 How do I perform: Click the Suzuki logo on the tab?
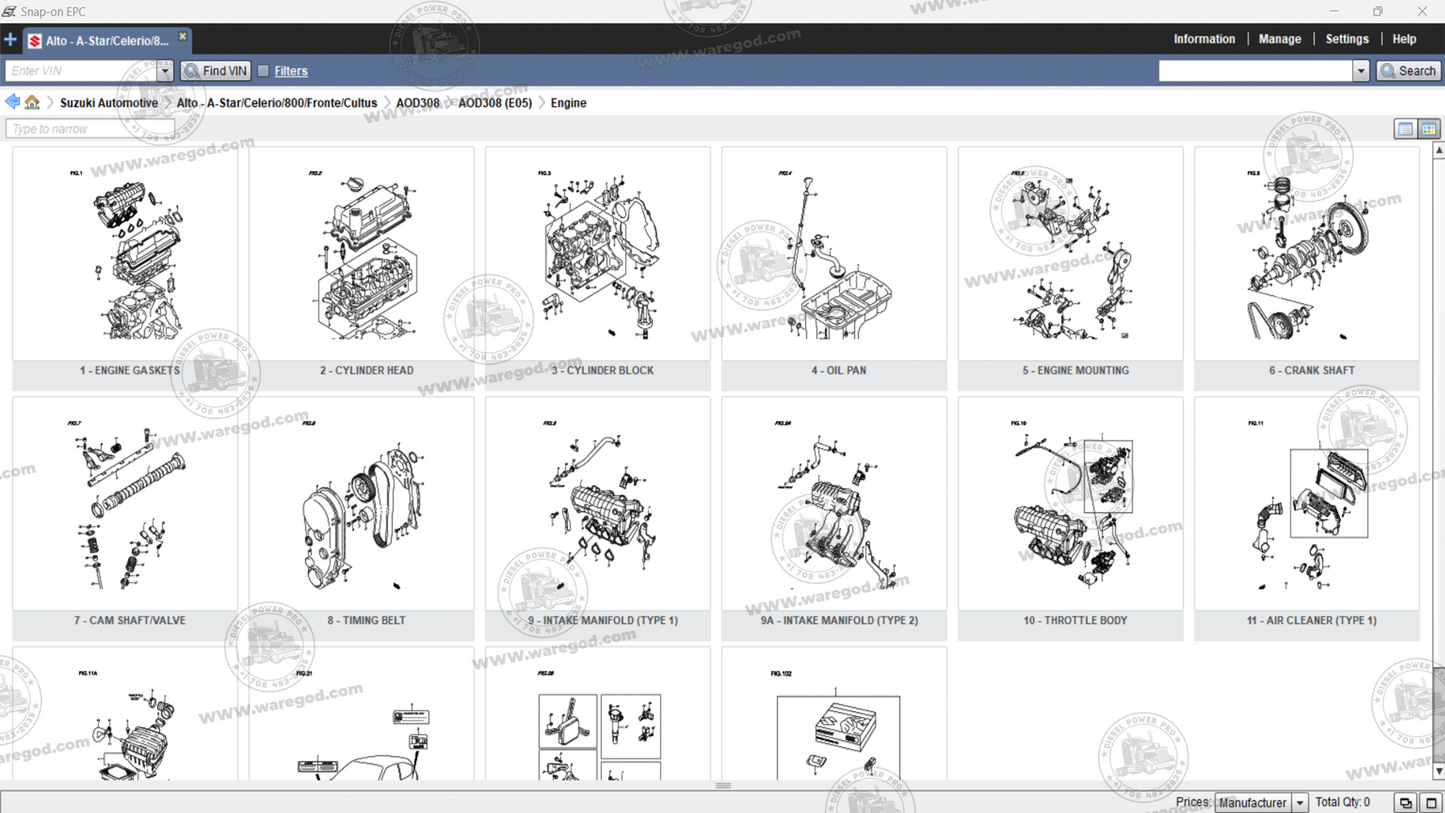(x=33, y=40)
